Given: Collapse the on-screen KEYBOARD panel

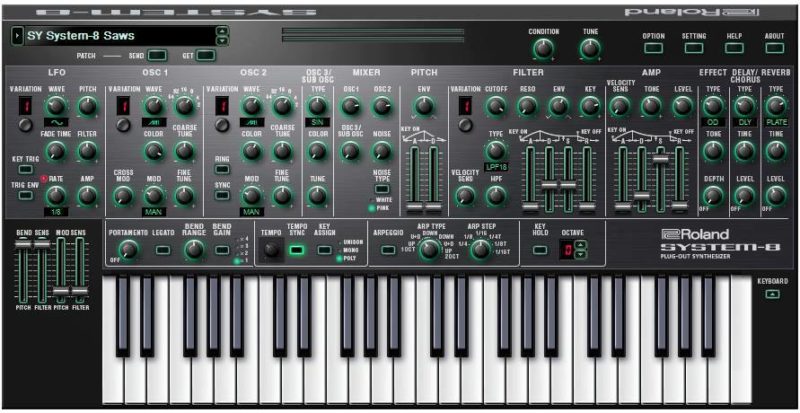Looking at the screenshot, I should (x=773, y=294).
